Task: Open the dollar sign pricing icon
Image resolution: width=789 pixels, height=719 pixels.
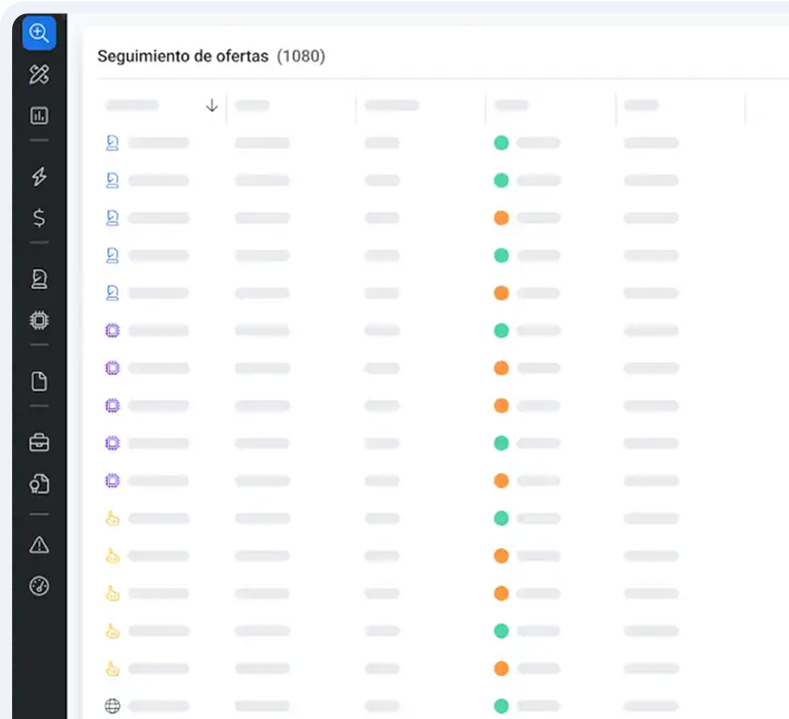Action: tap(39, 218)
